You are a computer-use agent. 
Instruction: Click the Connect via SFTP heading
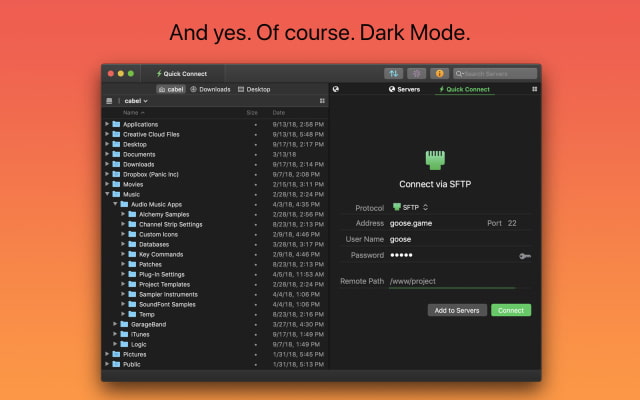(x=435, y=184)
